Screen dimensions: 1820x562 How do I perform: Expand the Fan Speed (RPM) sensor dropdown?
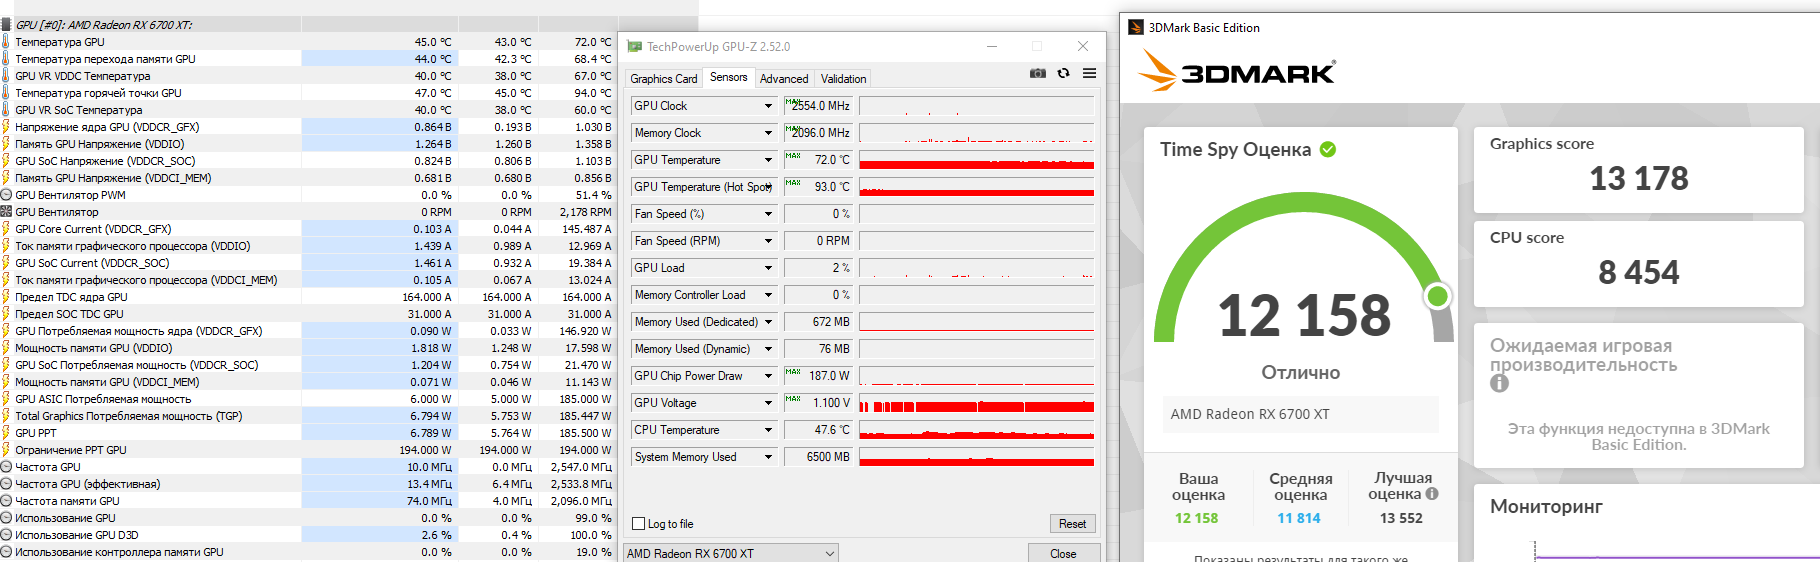pyautogui.click(x=768, y=241)
